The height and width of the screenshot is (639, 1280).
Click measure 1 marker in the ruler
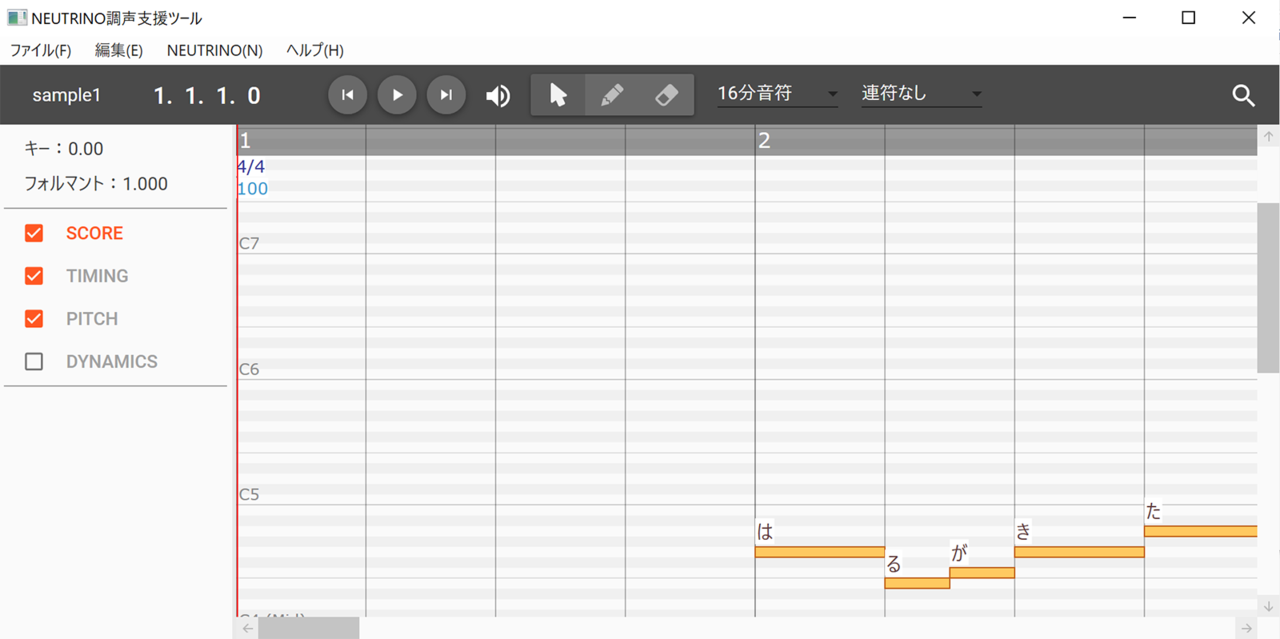tap(245, 140)
